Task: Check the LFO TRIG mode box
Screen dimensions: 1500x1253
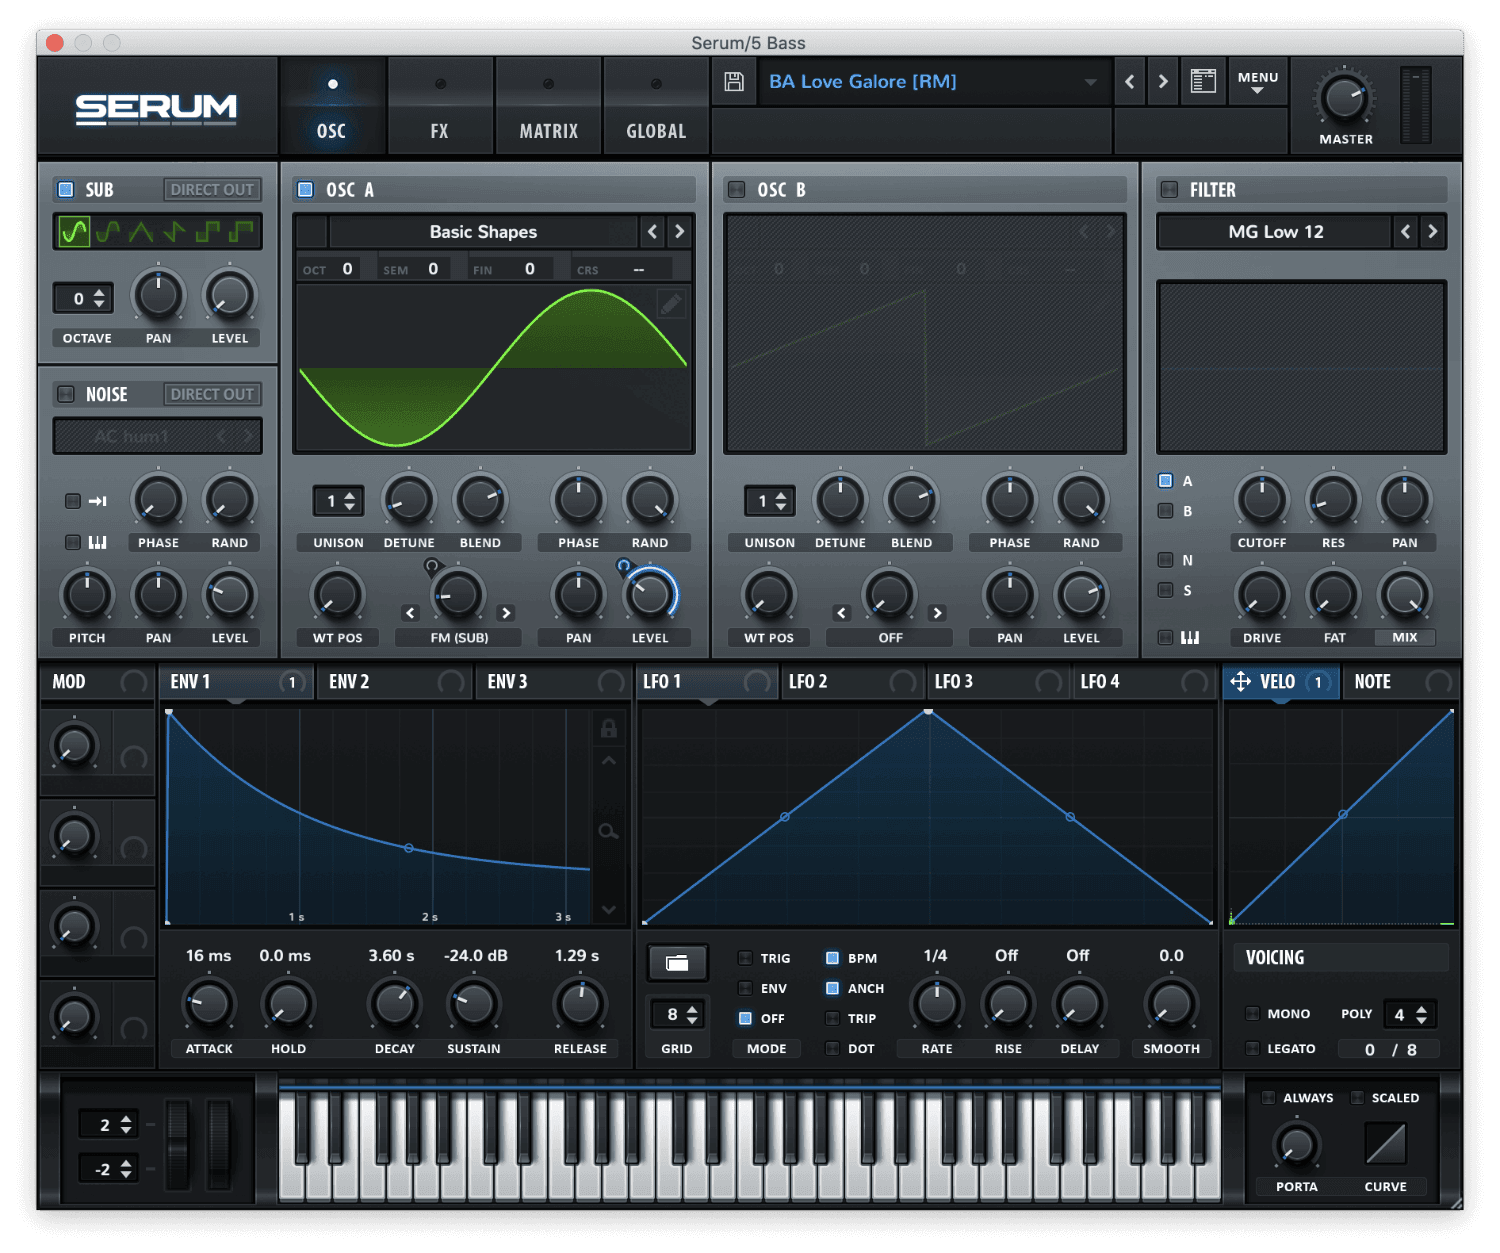Action: tap(745, 958)
